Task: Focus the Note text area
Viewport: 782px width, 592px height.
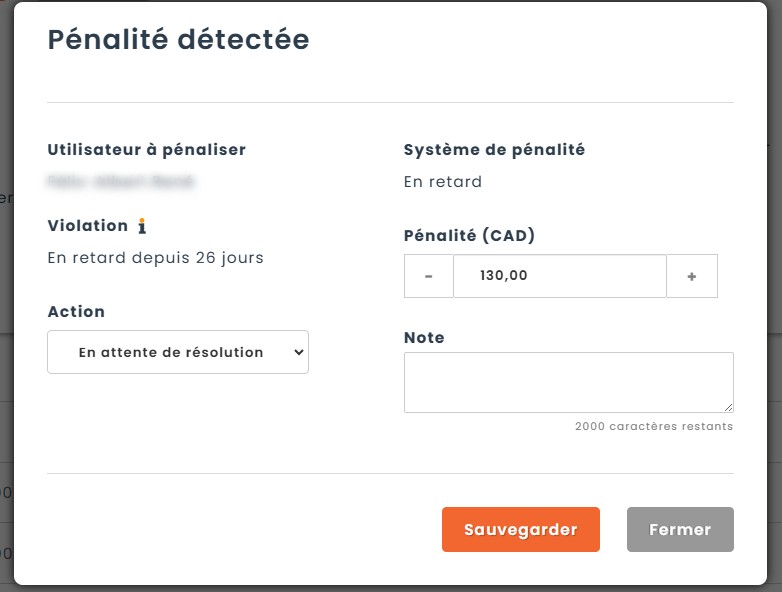Action: pyautogui.click(x=568, y=382)
